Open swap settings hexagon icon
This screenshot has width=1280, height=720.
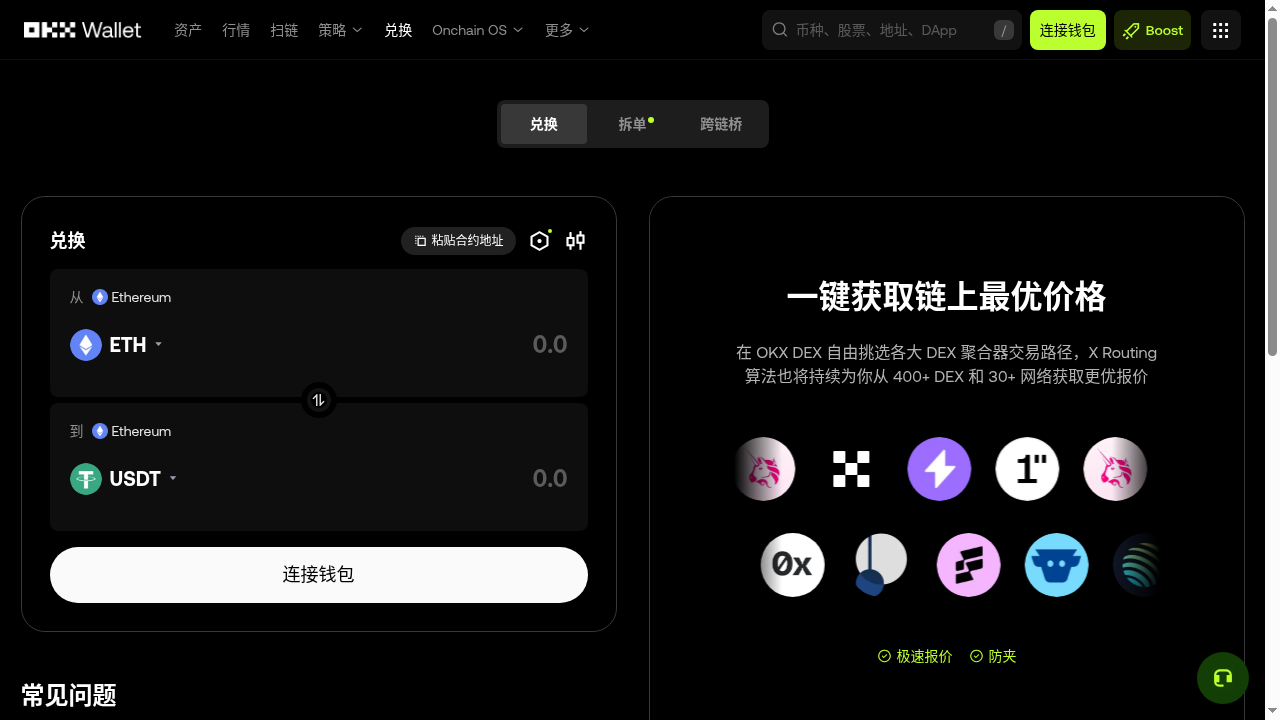[x=540, y=240]
